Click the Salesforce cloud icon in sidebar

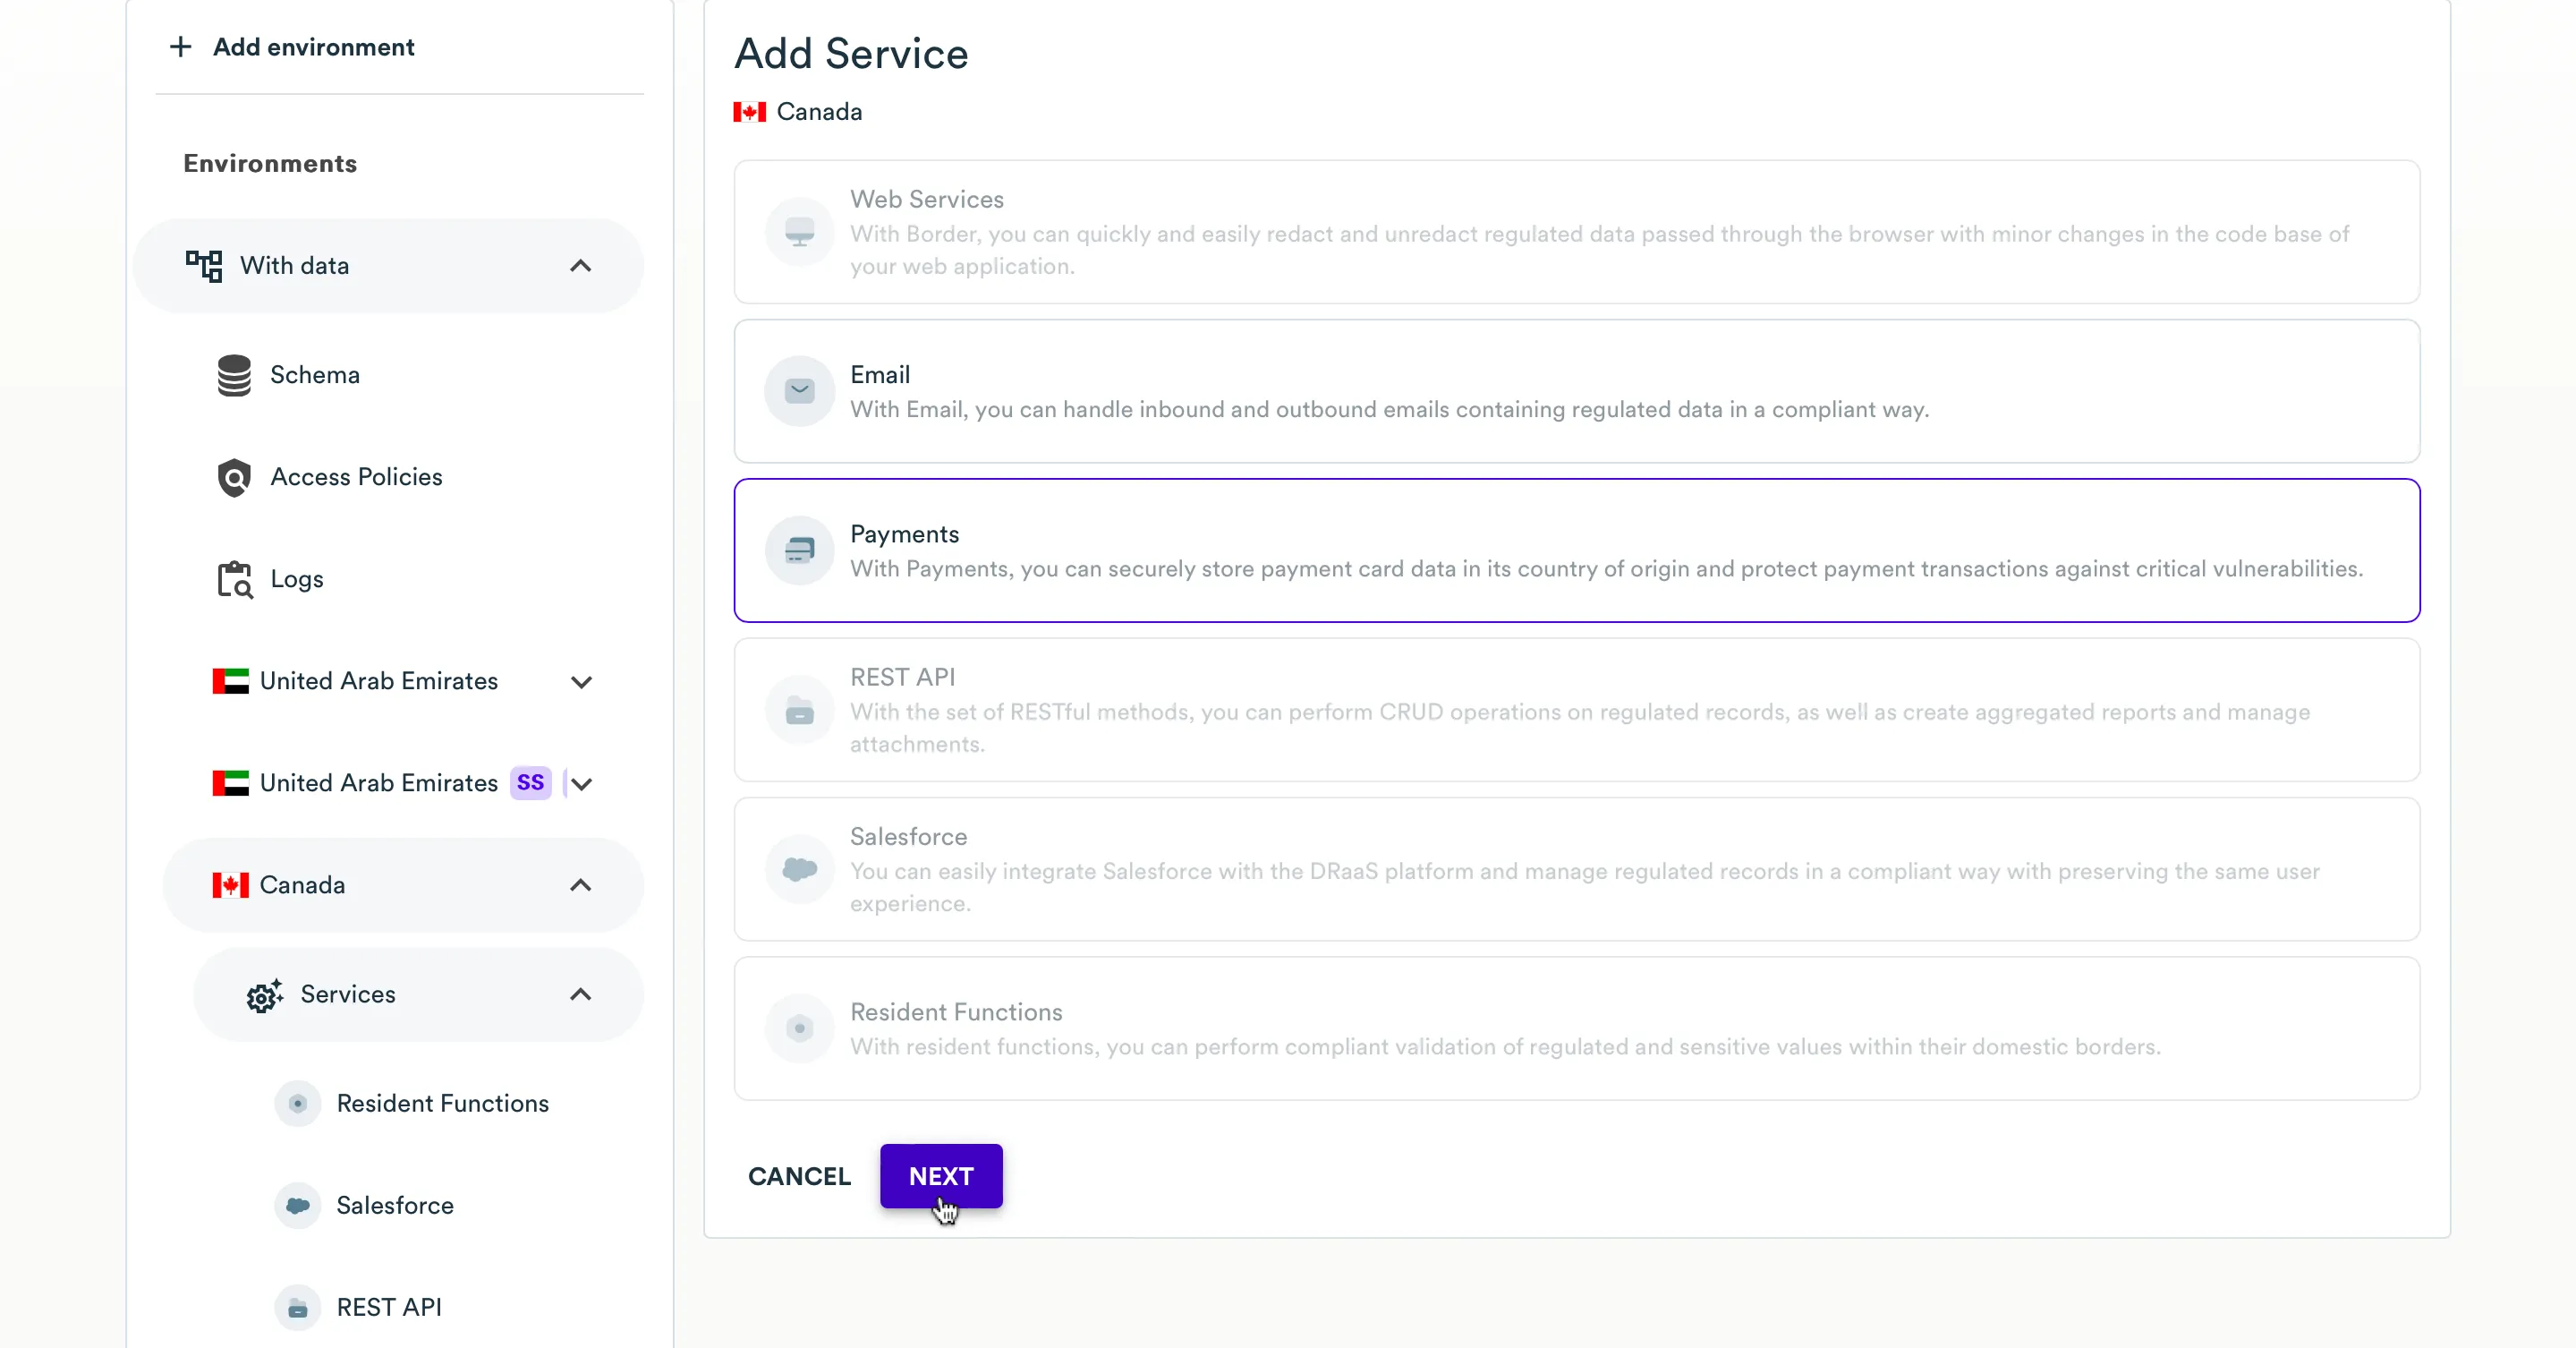coord(298,1206)
